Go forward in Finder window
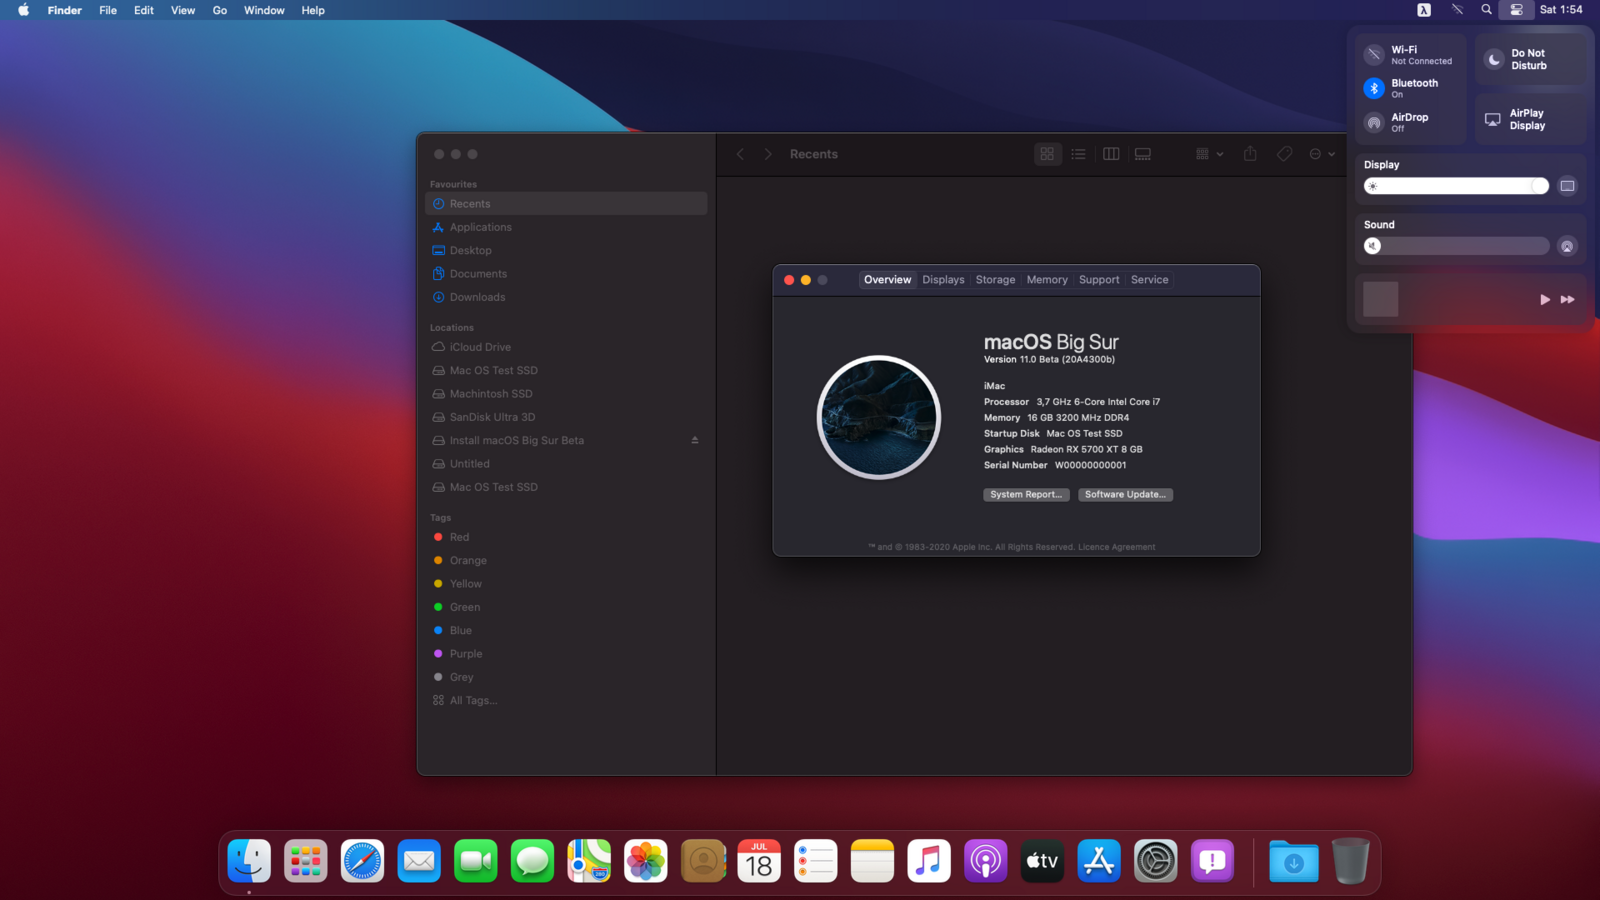This screenshot has width=1600, height=900. click(768, 154)
